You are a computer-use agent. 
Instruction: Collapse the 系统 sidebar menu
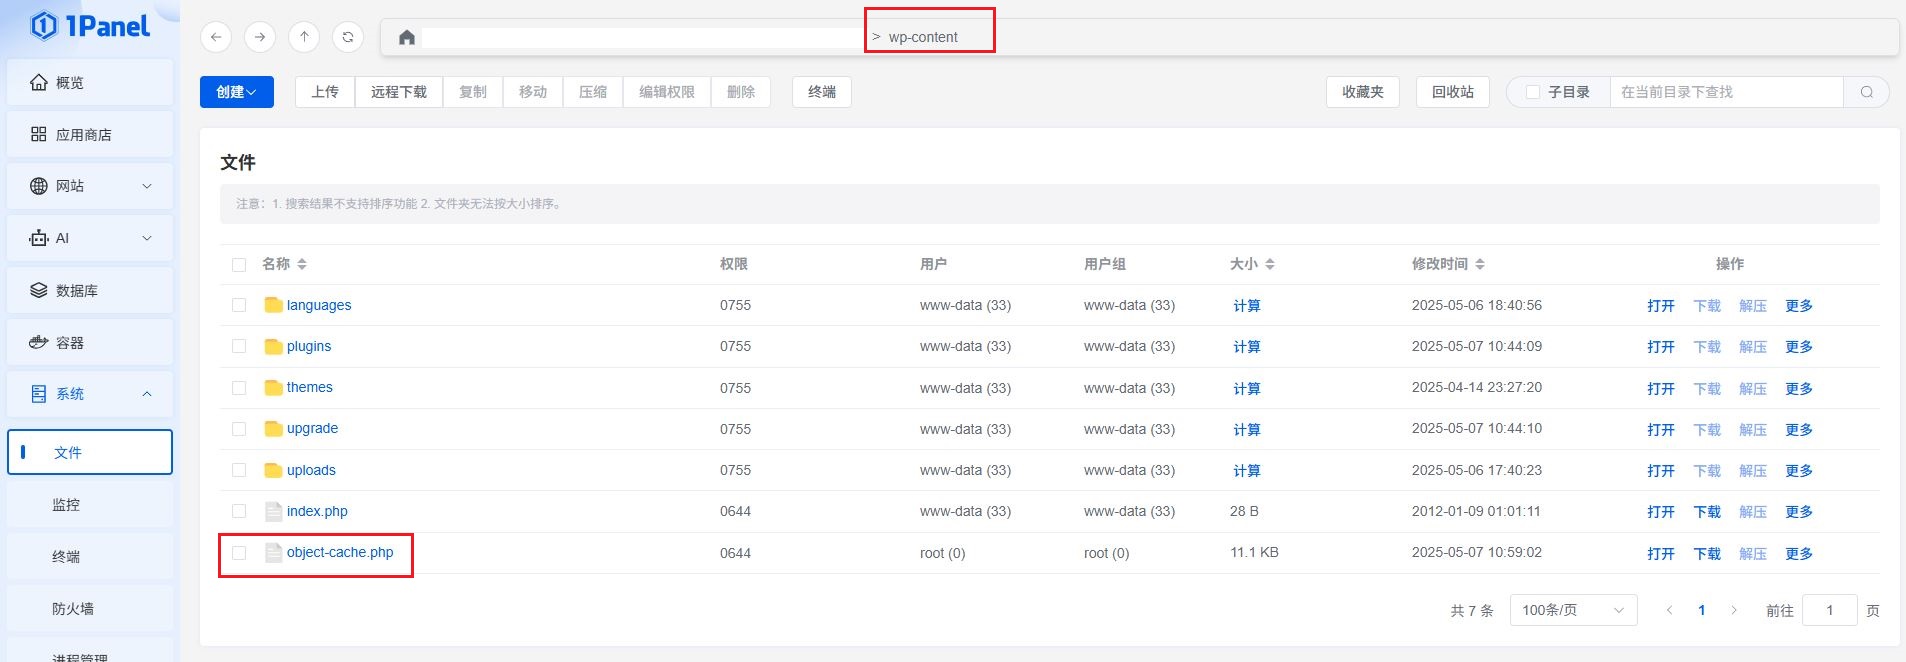coord(90,394)
